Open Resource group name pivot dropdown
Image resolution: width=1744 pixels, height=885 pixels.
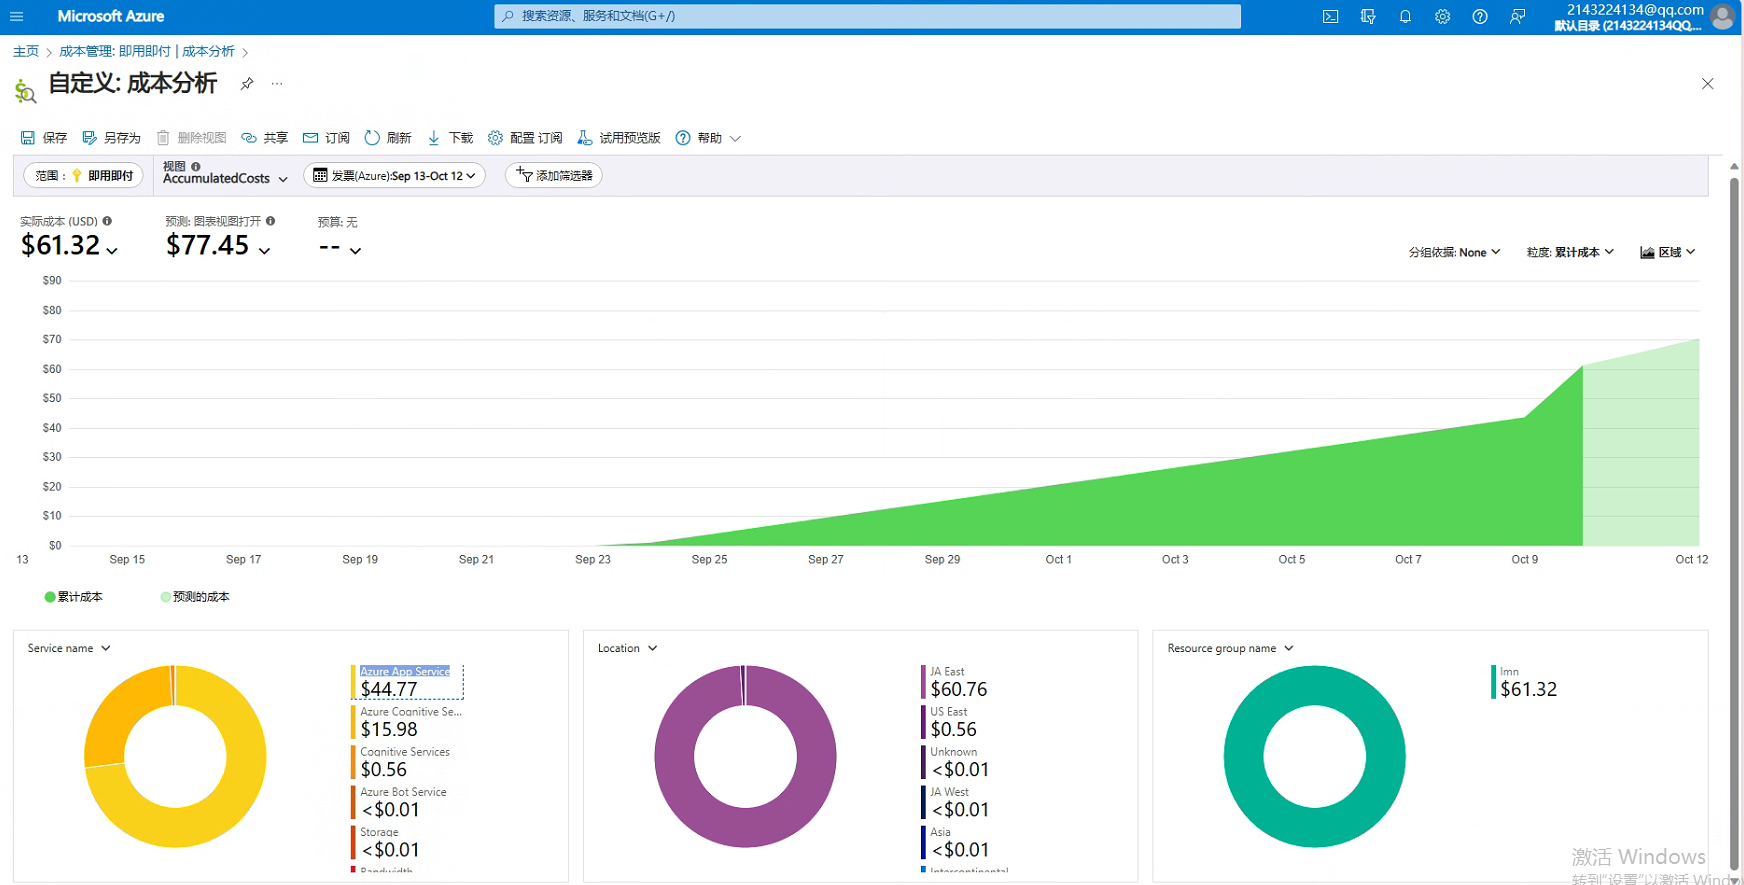[x=1230, y=648]
